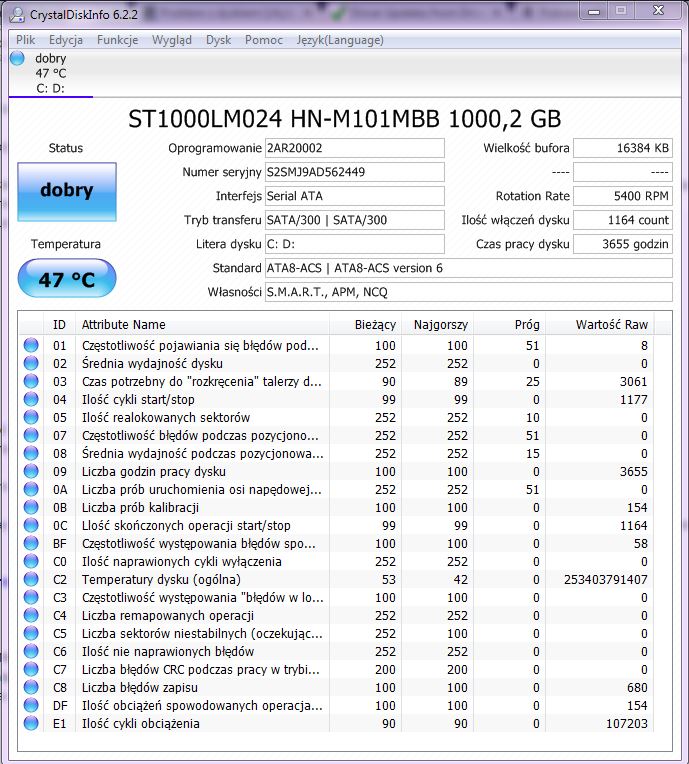
Task: Click the status orb of attribute 01
Action: point(31,345)
